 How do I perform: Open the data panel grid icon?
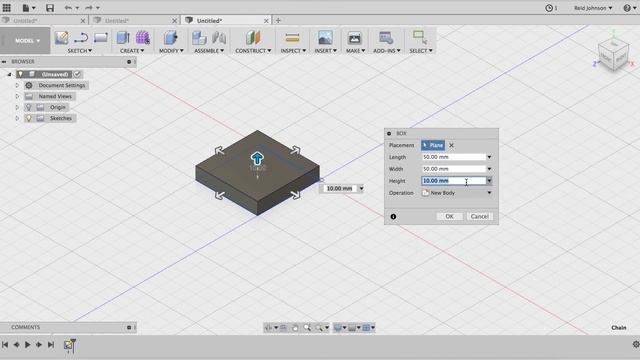[x=7, y=7]
